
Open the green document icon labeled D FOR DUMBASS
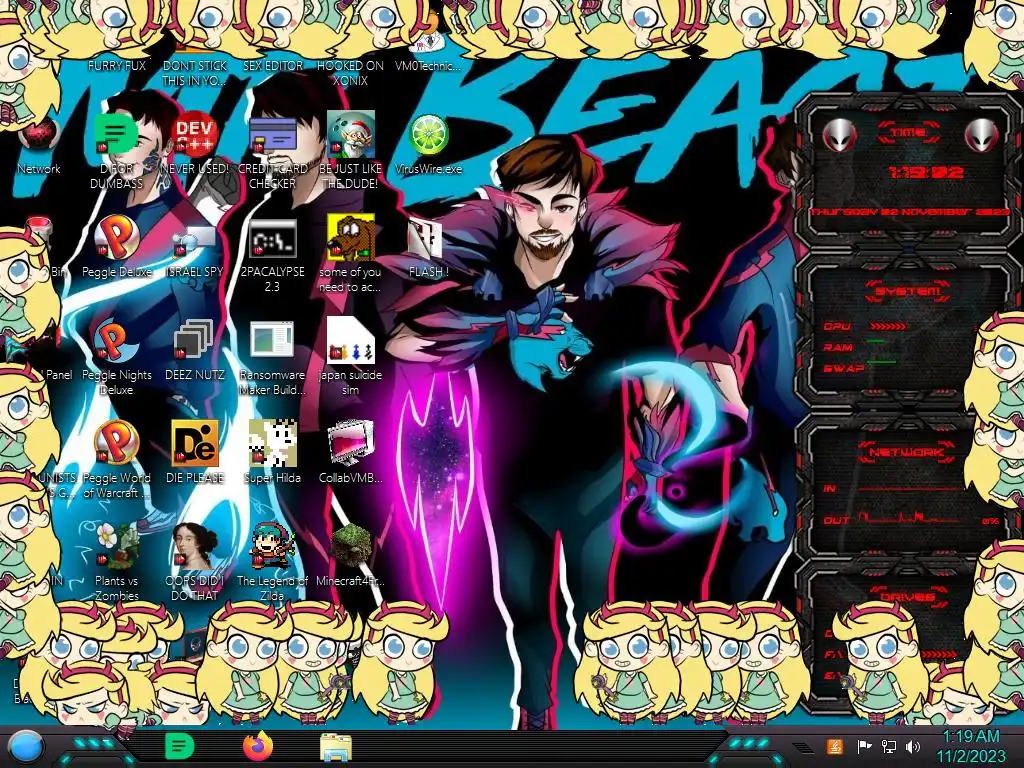(117, 136)
